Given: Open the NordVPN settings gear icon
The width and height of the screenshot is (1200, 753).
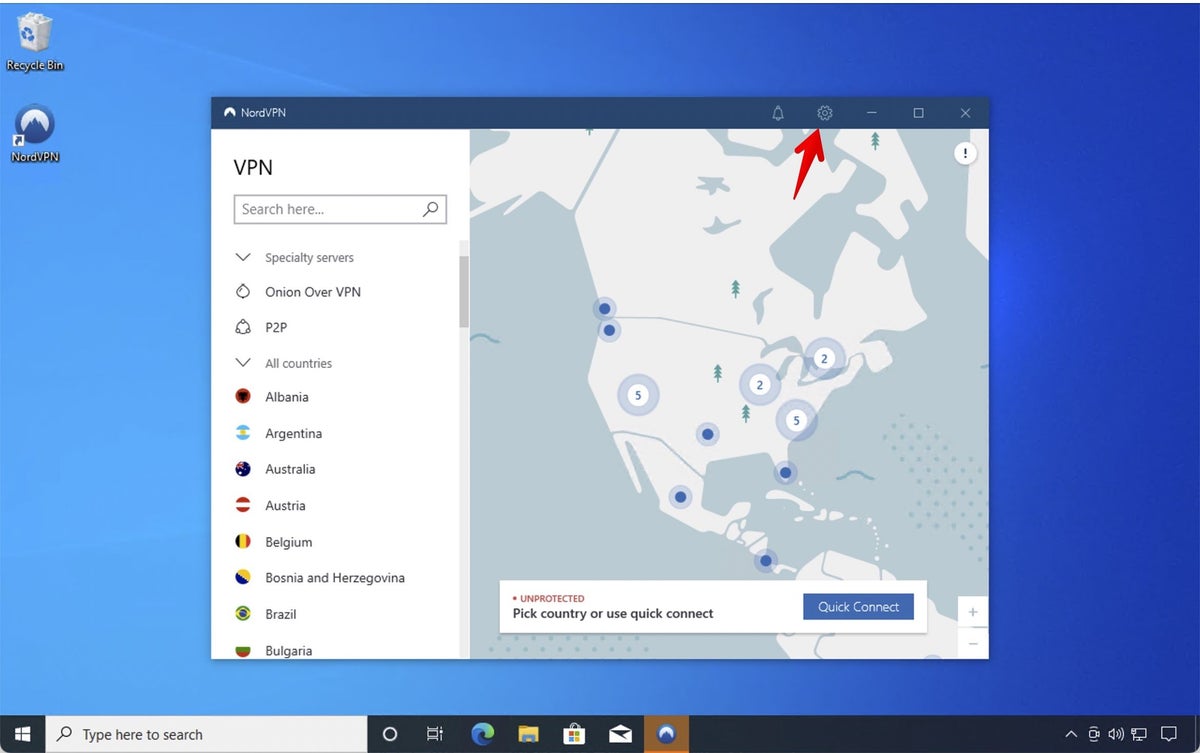Looking at the screenshot, I should coord(824,113).
